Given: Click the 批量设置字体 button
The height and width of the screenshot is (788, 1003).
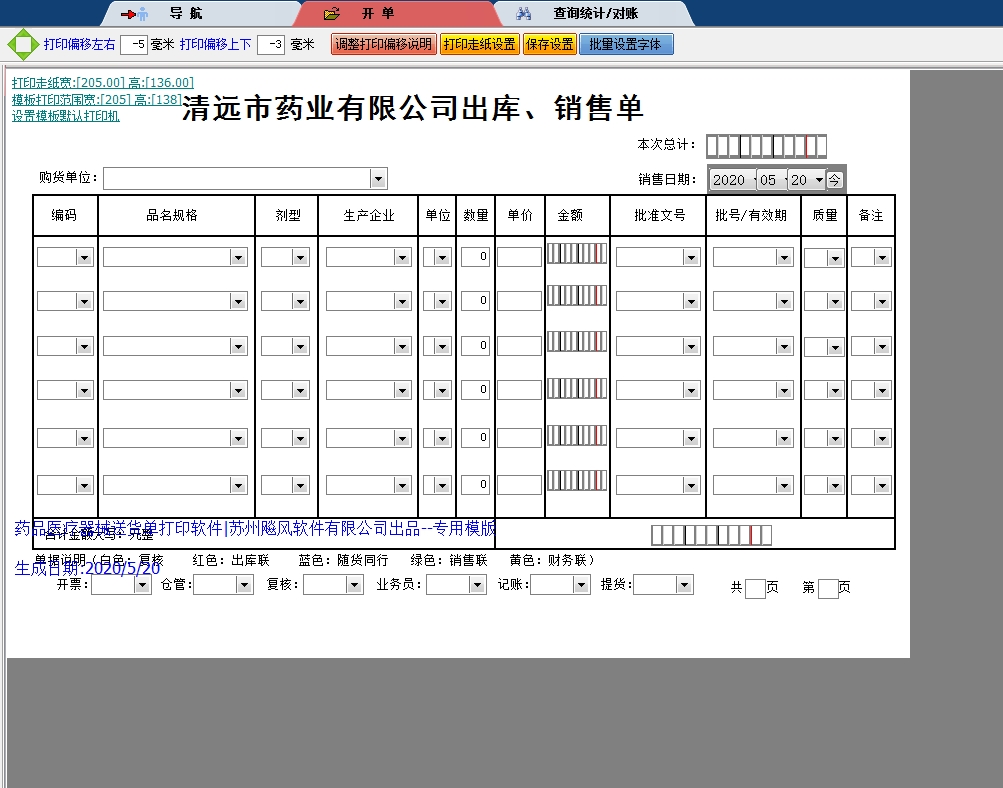Looking at the screenshot, I should [626, 45].
